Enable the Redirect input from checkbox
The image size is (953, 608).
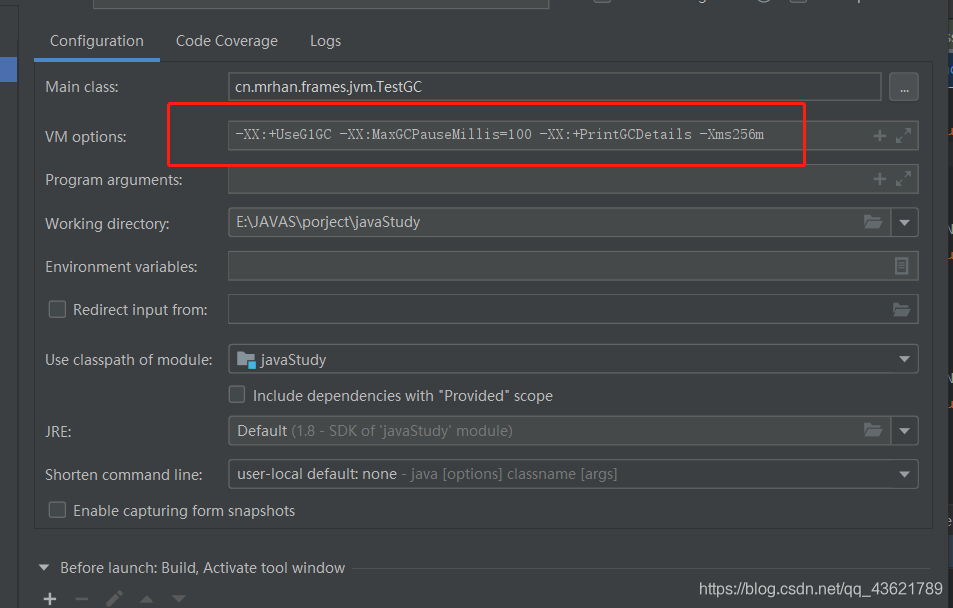coord(57,309)
